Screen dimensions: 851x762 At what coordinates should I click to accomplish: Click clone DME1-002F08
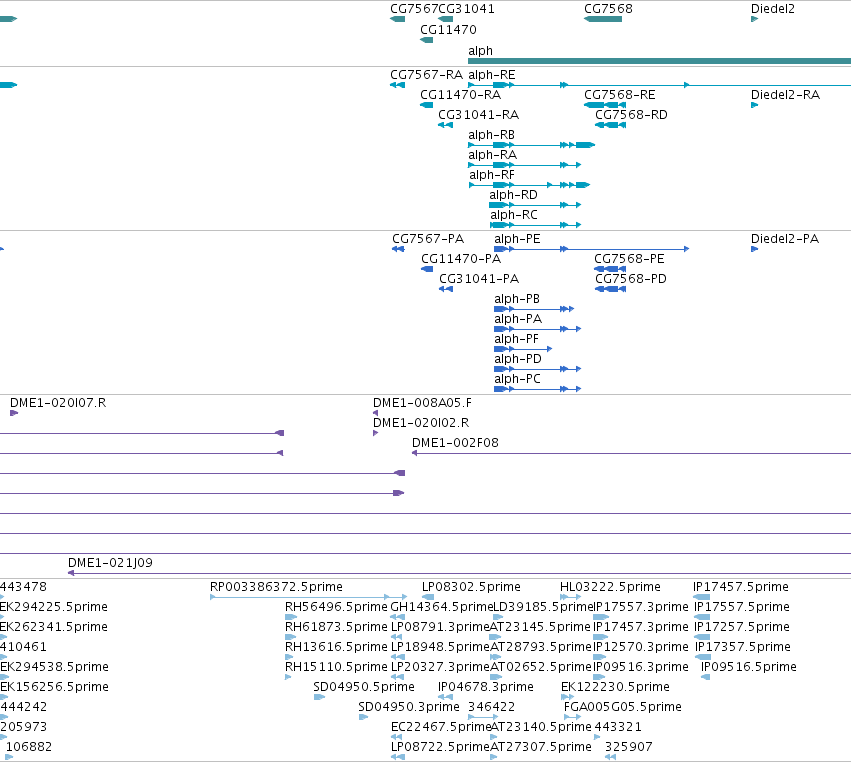(631, 453)
